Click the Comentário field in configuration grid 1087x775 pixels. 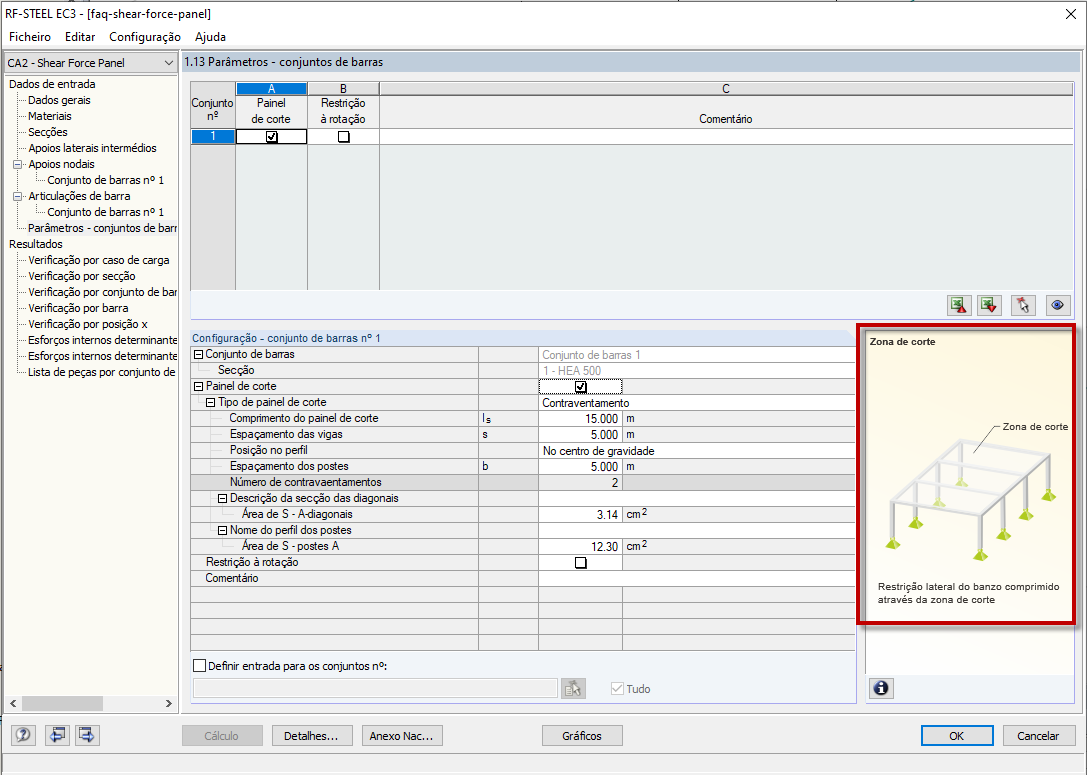click(697, 578)
